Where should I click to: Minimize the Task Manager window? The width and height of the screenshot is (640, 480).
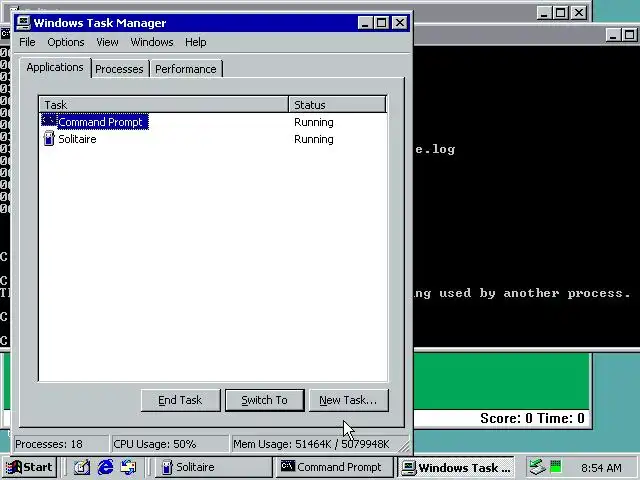(x=366, y=23)
